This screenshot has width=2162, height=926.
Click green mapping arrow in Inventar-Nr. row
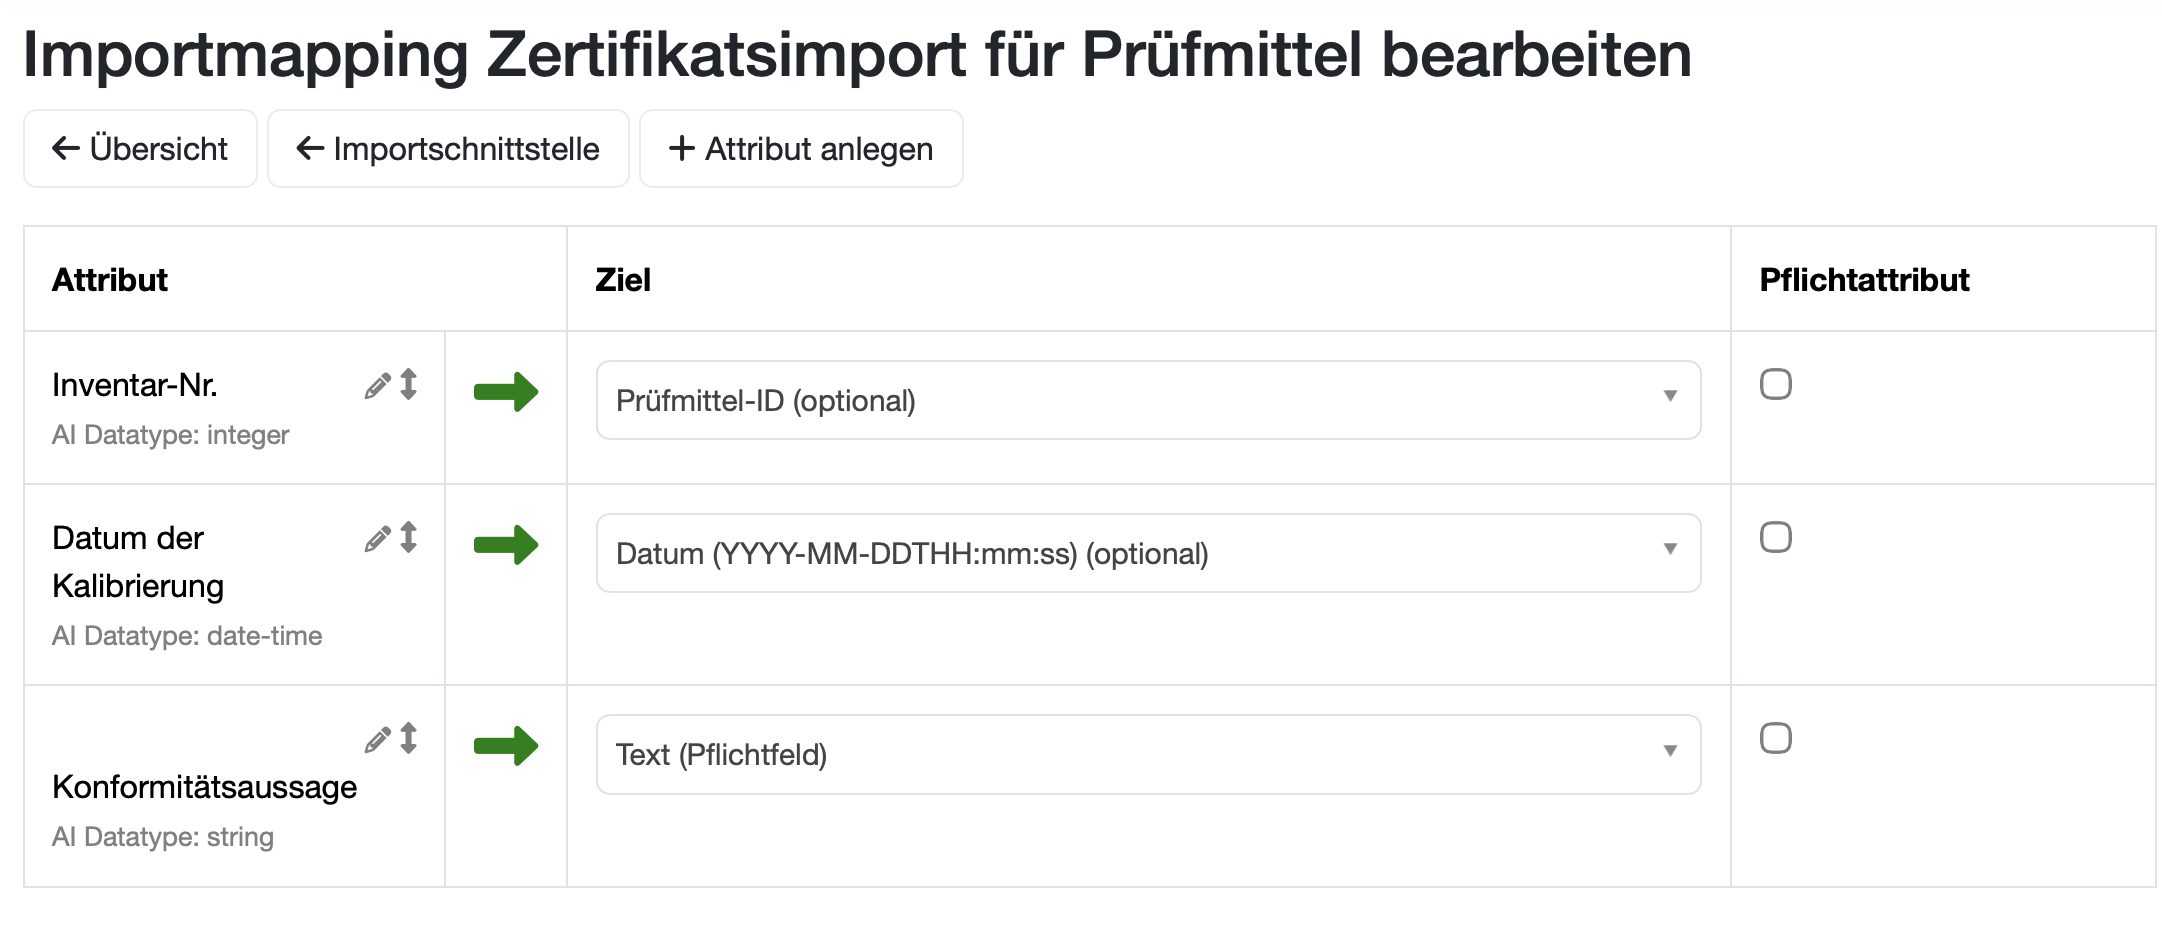(x=506, y=392)
